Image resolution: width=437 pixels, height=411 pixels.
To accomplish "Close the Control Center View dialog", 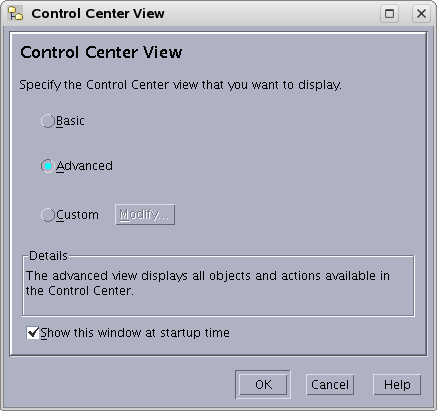I will [421, 14].
